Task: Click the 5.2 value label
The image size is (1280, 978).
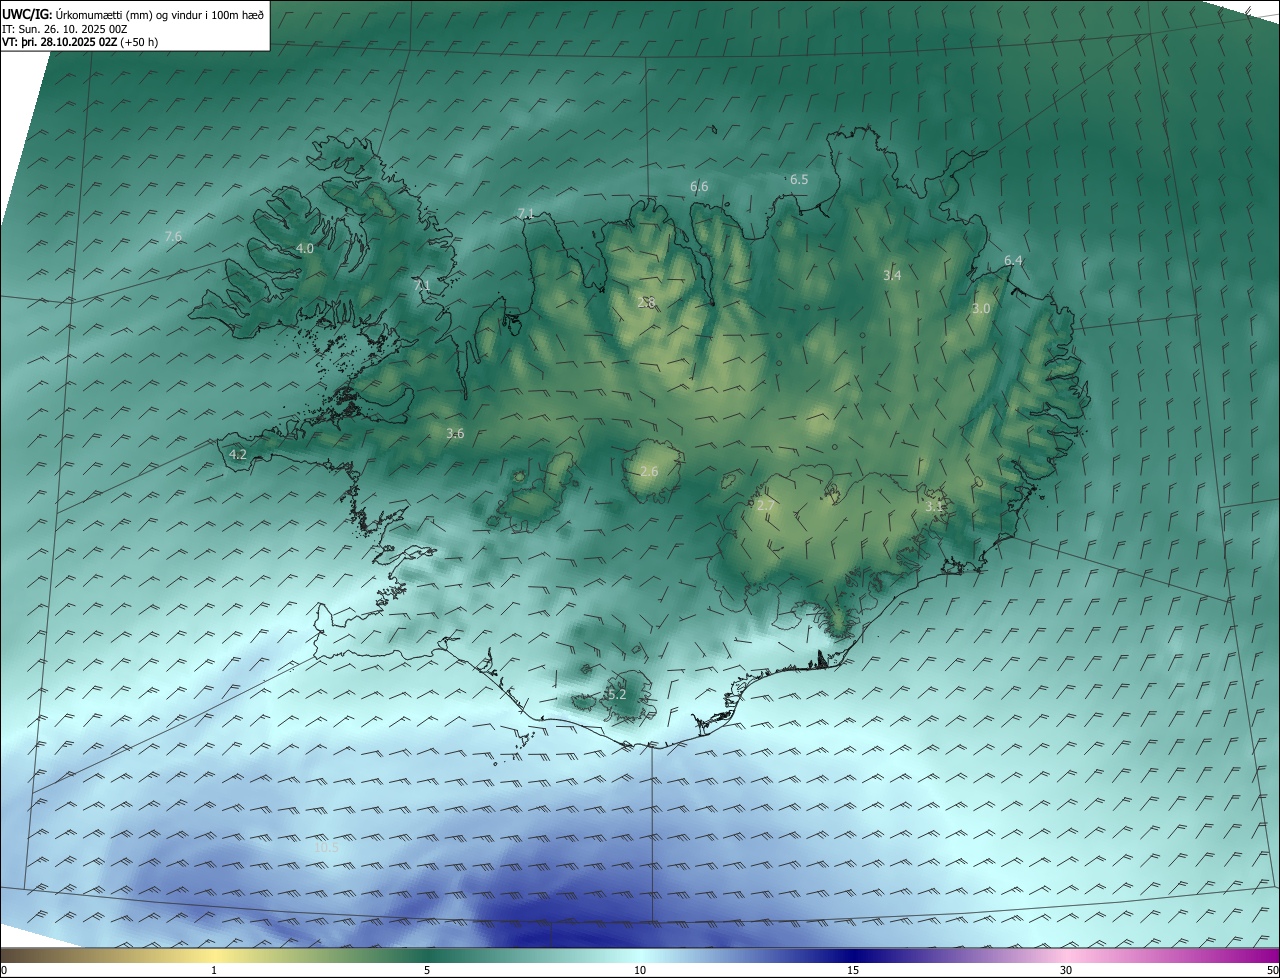Action: tap(616, 694)
